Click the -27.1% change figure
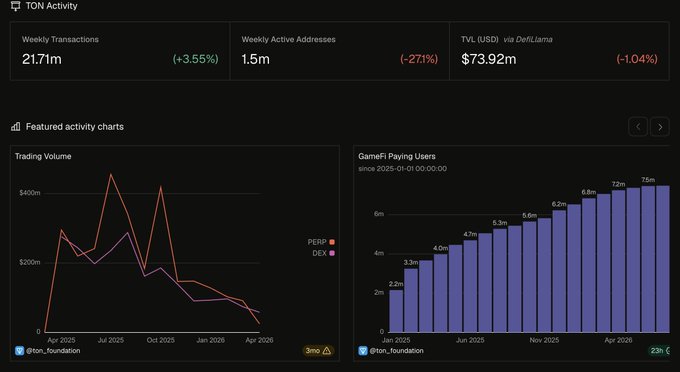Screen dimensions: 680x372 click(x=419, y=59)
